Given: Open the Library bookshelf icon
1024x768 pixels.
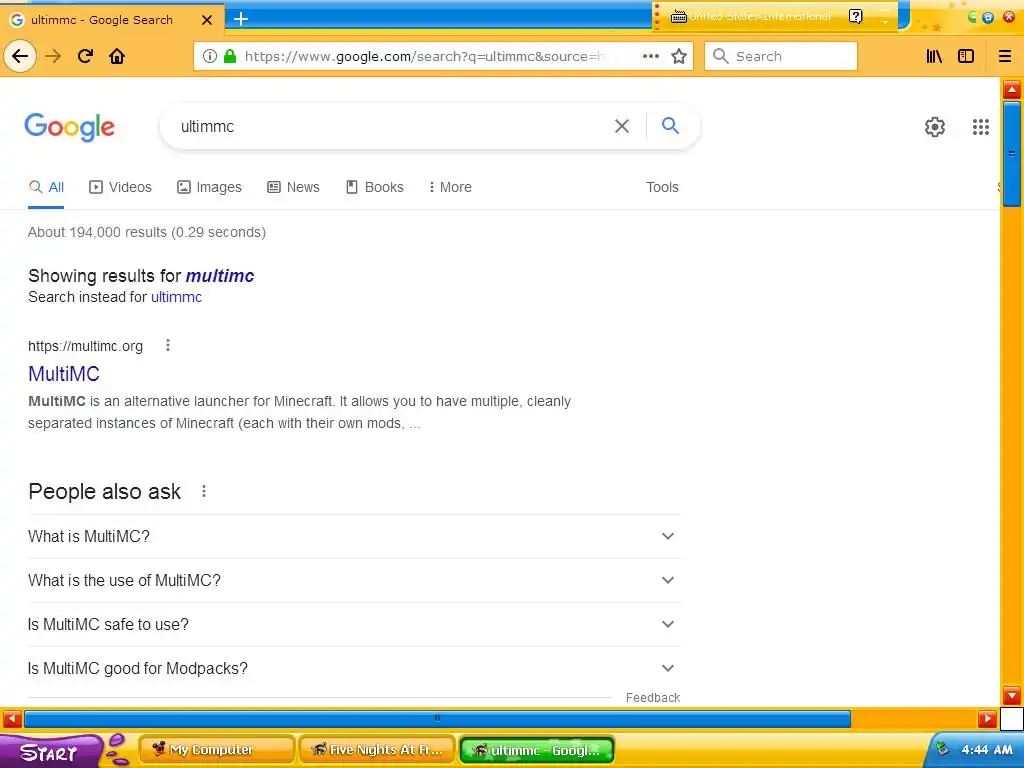Looking at the screenshot, I should [x=935, y=56].
